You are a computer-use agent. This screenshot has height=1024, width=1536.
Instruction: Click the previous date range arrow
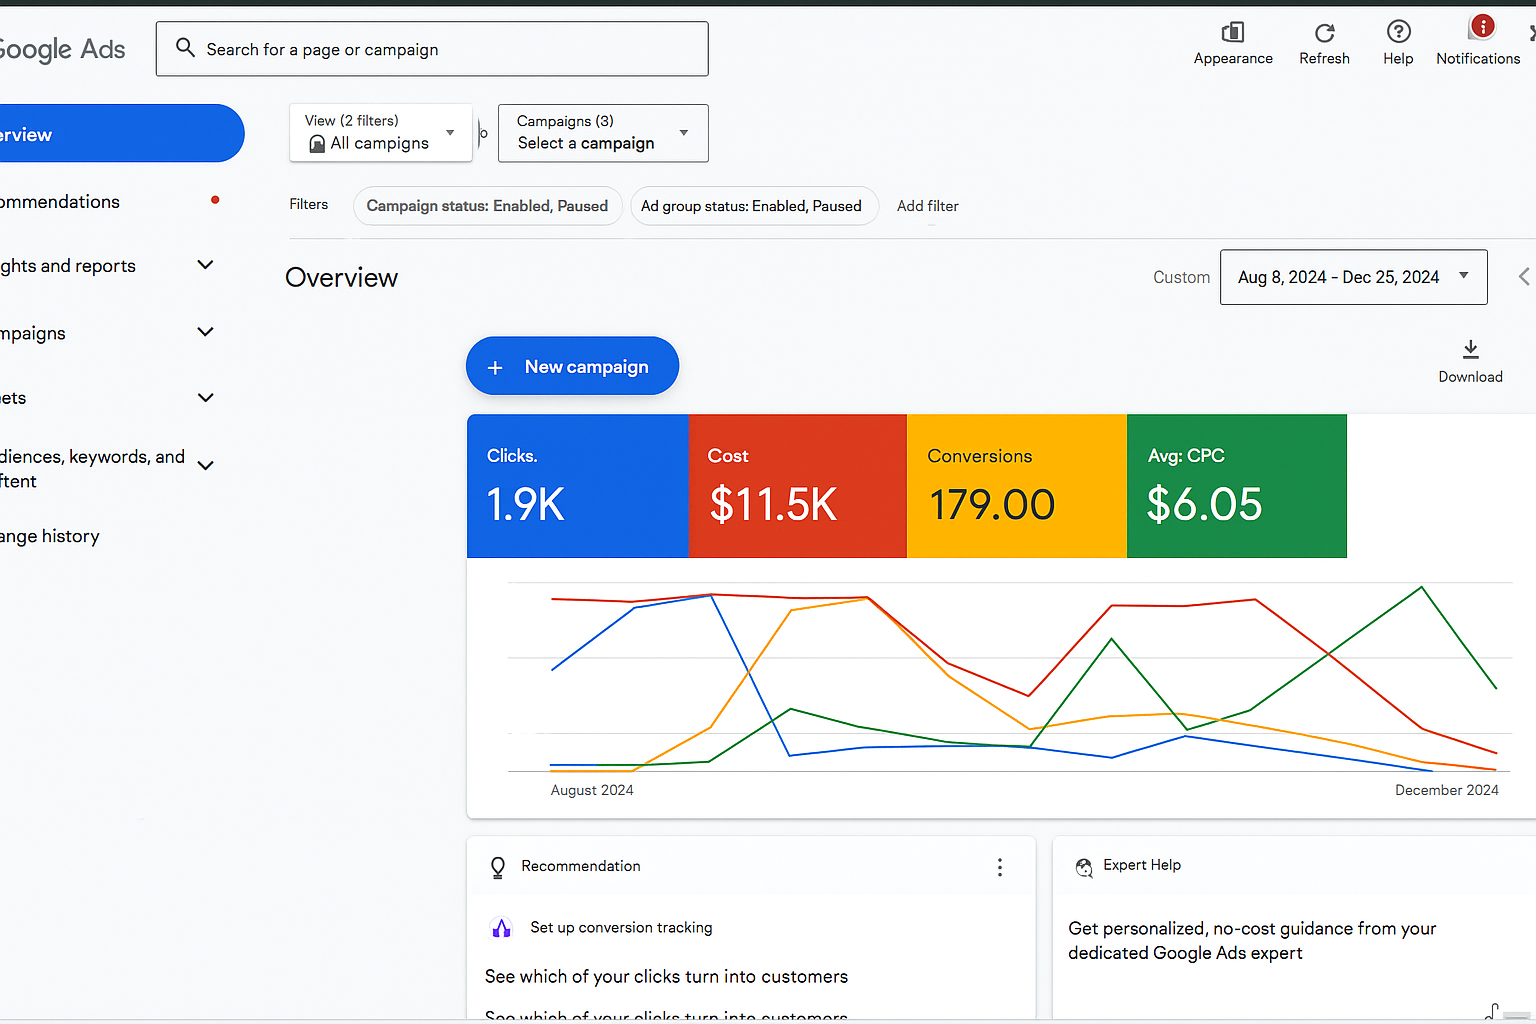coord(1524,277)
